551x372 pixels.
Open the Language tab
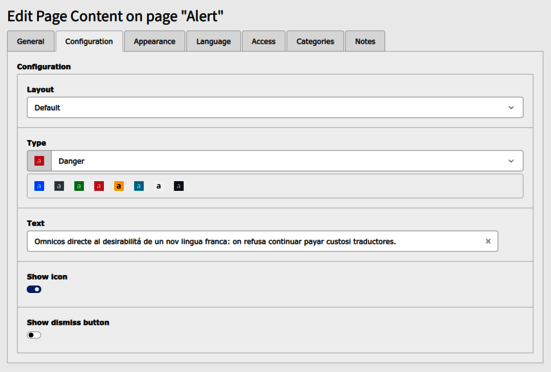pyautogui.click(x=213, y=41)
